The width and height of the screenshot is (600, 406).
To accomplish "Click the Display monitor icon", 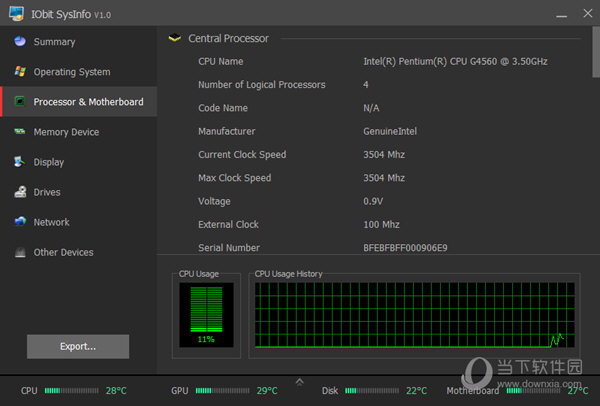I will (x=20, y=161).
